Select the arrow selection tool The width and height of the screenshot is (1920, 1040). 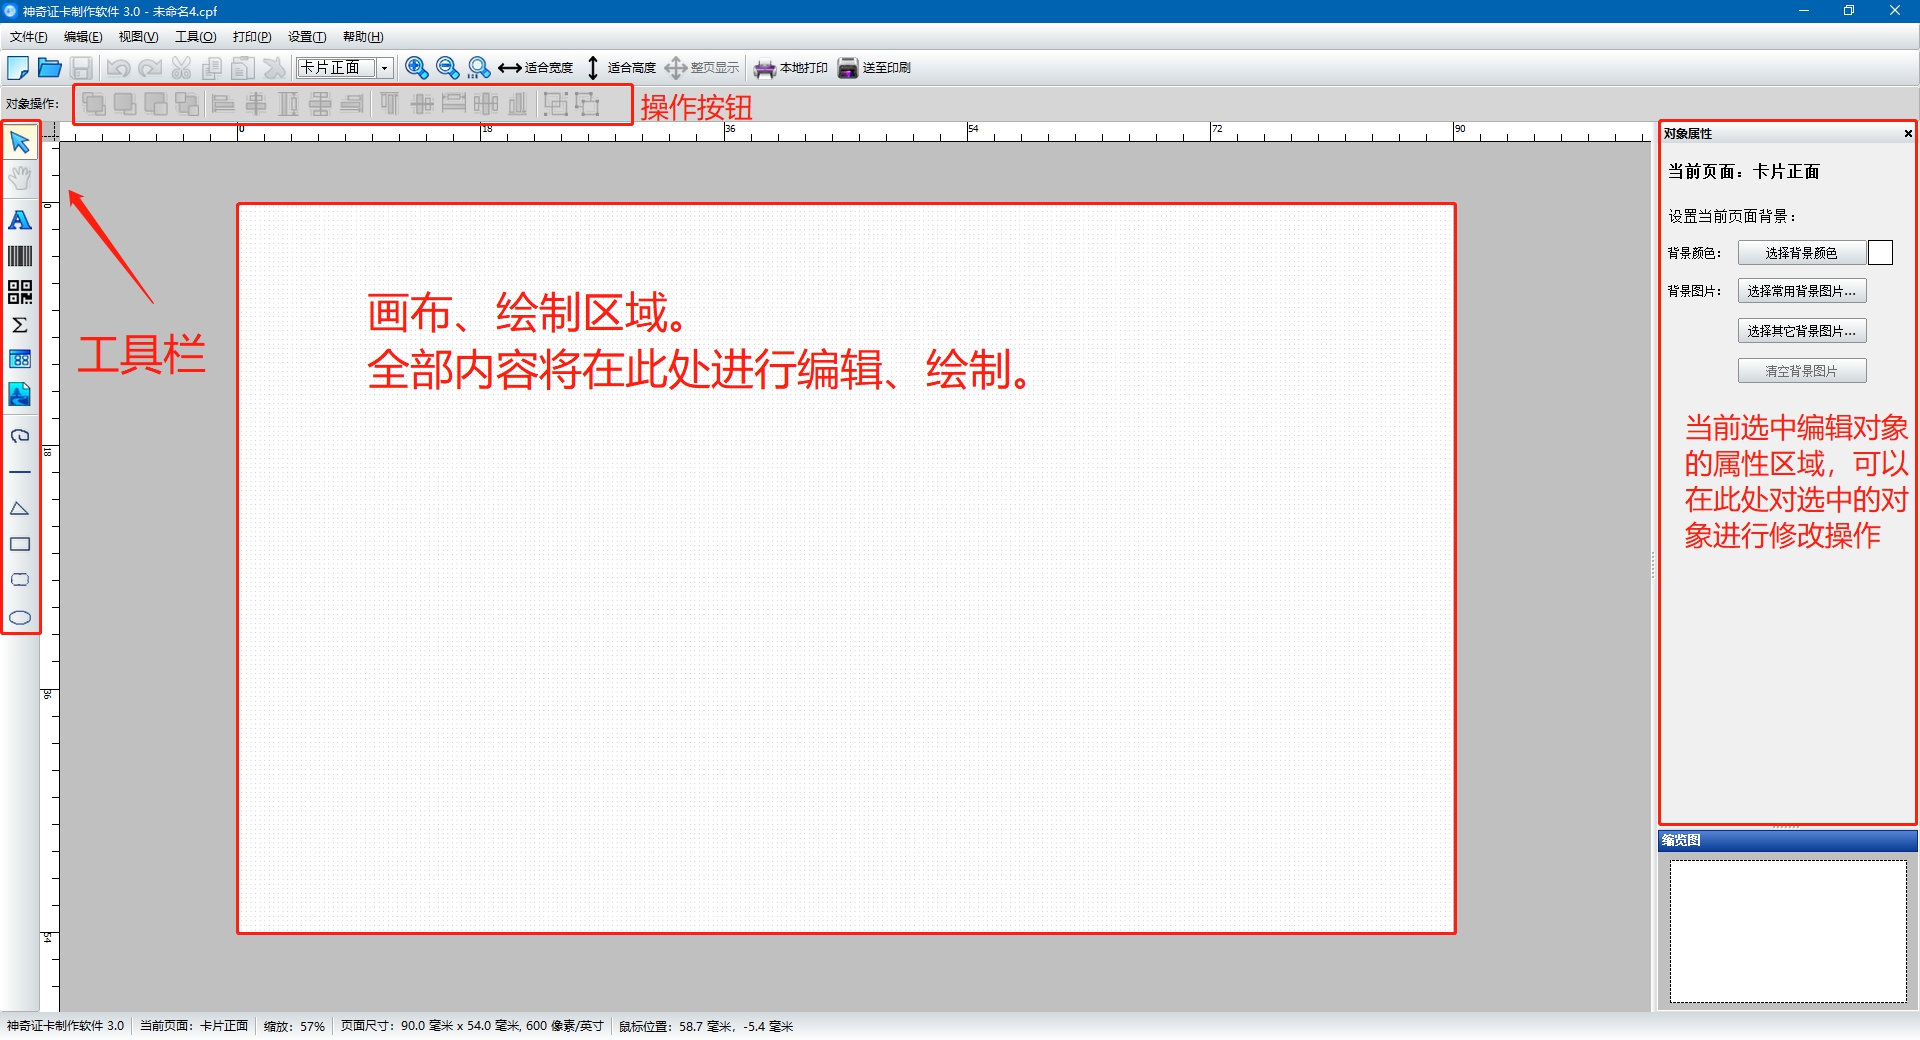pos(19,141)
